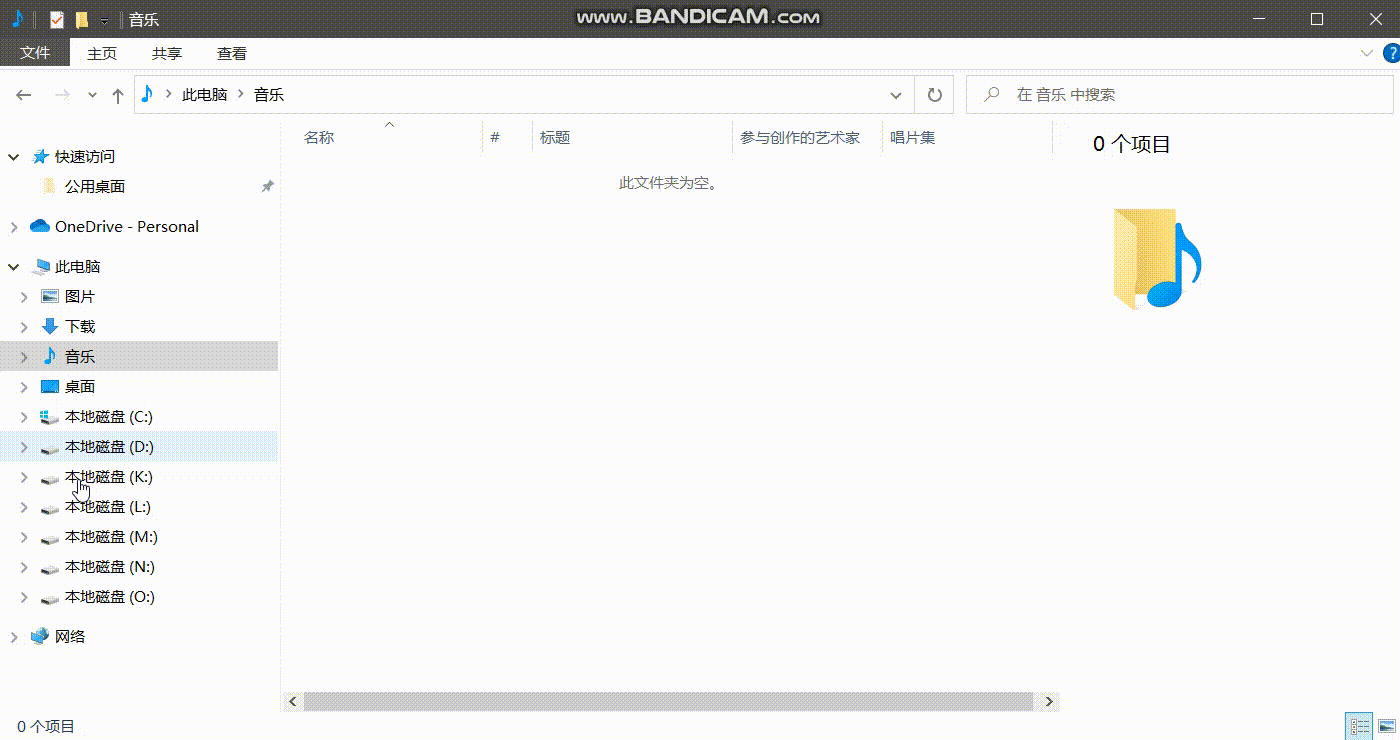The image size is (1400, 740).
Task: Switch to large thumbnails view icon
Action: click(x=1386, y=726)
